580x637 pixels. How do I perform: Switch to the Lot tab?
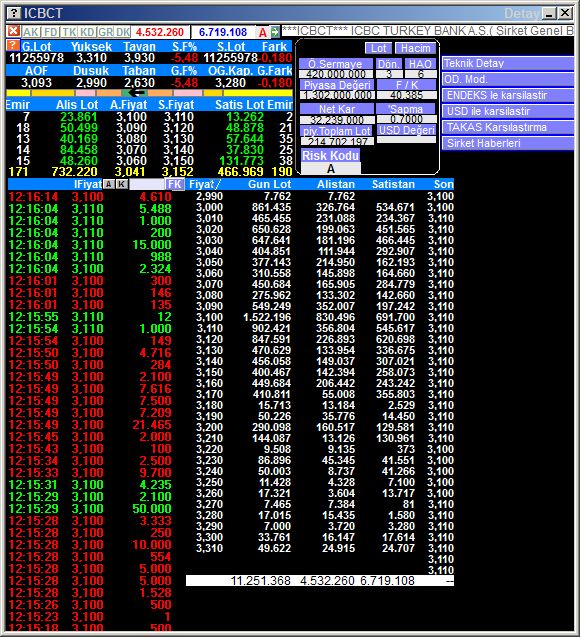pyautogui.click(x=379, y=48)
